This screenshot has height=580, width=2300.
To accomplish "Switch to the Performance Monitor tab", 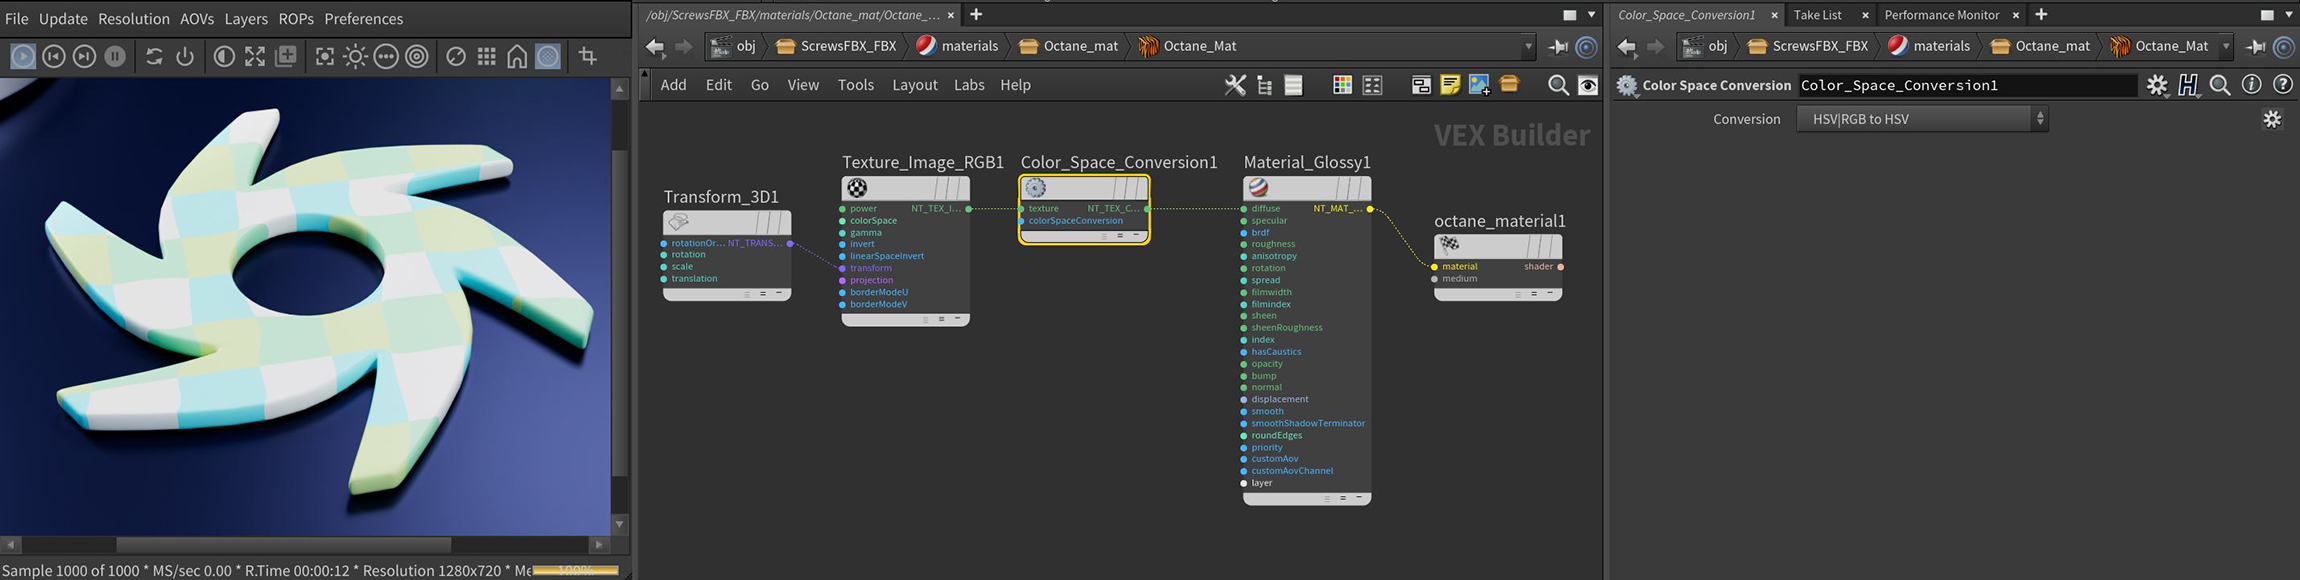I will (x=1941, y=15).
